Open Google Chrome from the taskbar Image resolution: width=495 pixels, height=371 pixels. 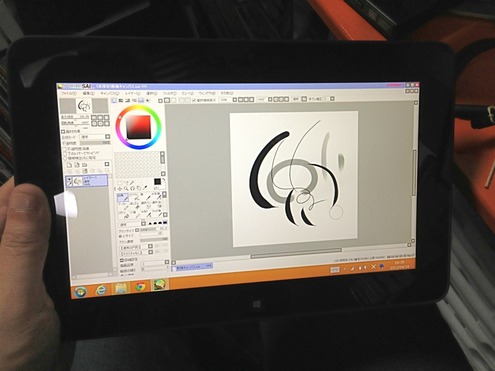pyautogui.click(x=141, y=286)
